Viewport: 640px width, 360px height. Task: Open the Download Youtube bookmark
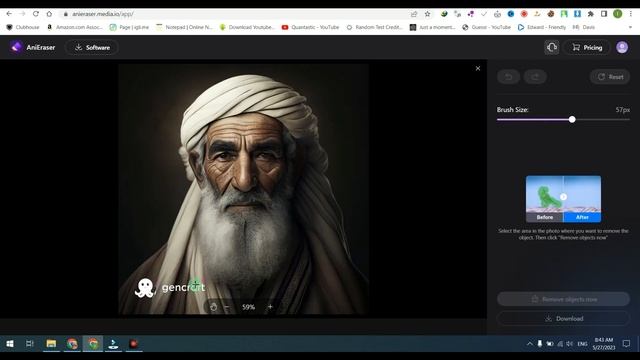coord(247,27)
